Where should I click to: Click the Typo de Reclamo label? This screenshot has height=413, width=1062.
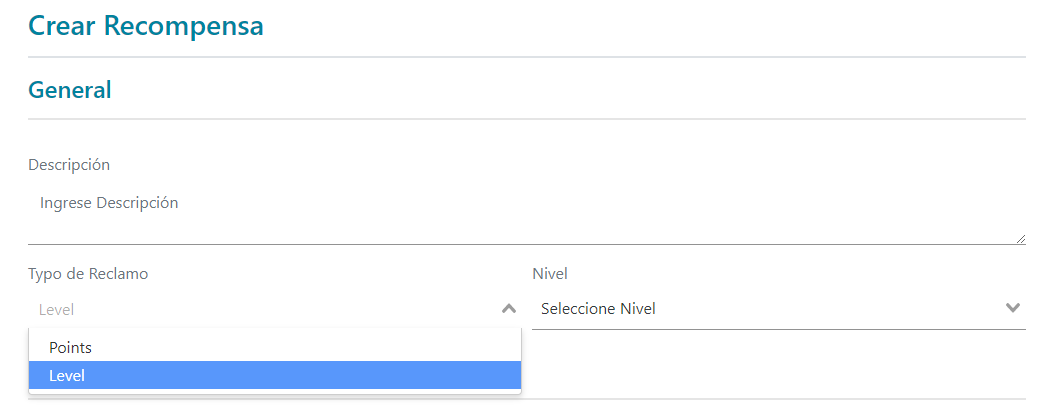(88, 273)
